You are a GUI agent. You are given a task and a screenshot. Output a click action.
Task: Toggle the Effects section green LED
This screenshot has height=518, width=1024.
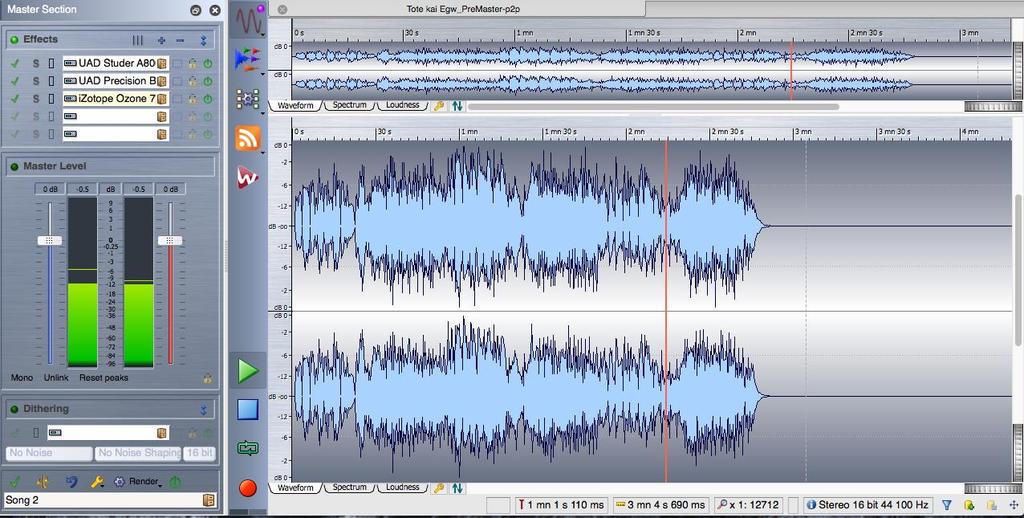pos(14,40)
